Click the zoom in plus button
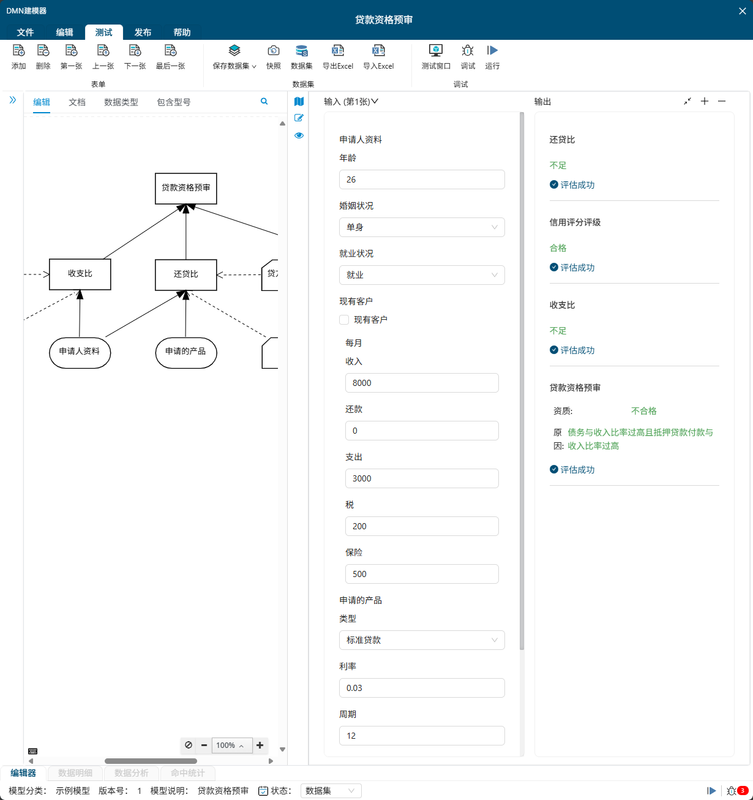Viewport: 753px width, 800px height. [260, 745]
